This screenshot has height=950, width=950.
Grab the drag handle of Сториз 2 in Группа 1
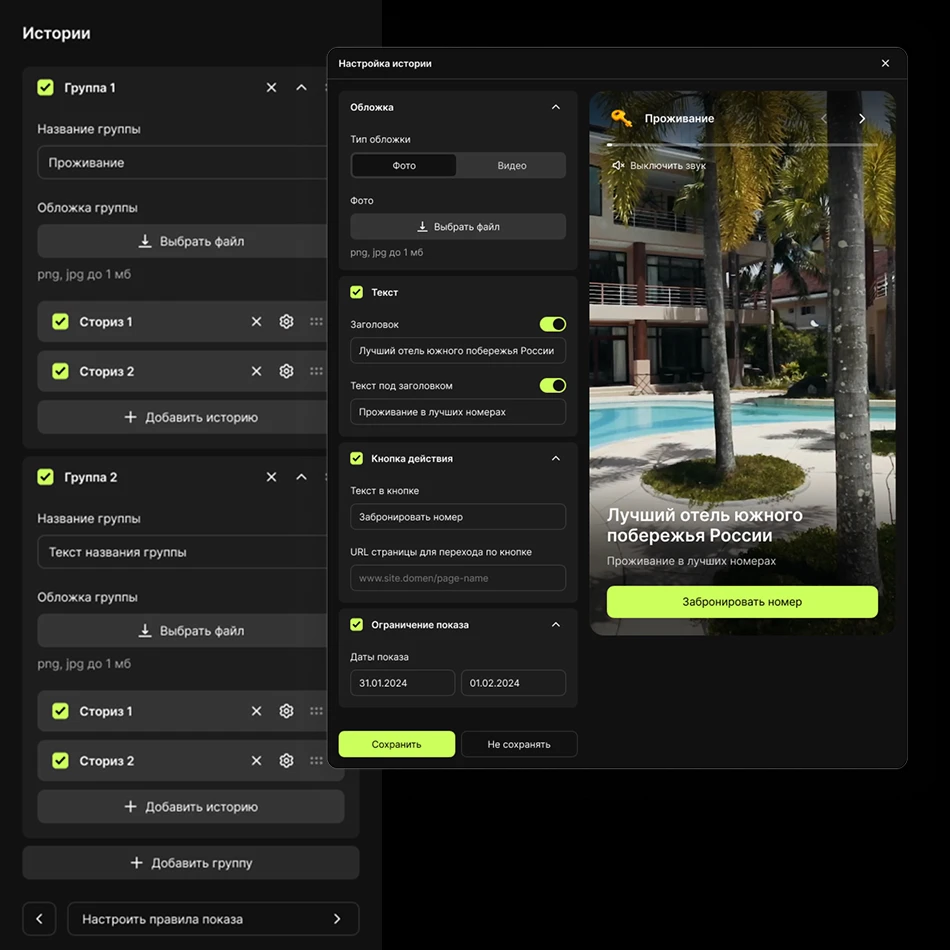coord(316,371)
